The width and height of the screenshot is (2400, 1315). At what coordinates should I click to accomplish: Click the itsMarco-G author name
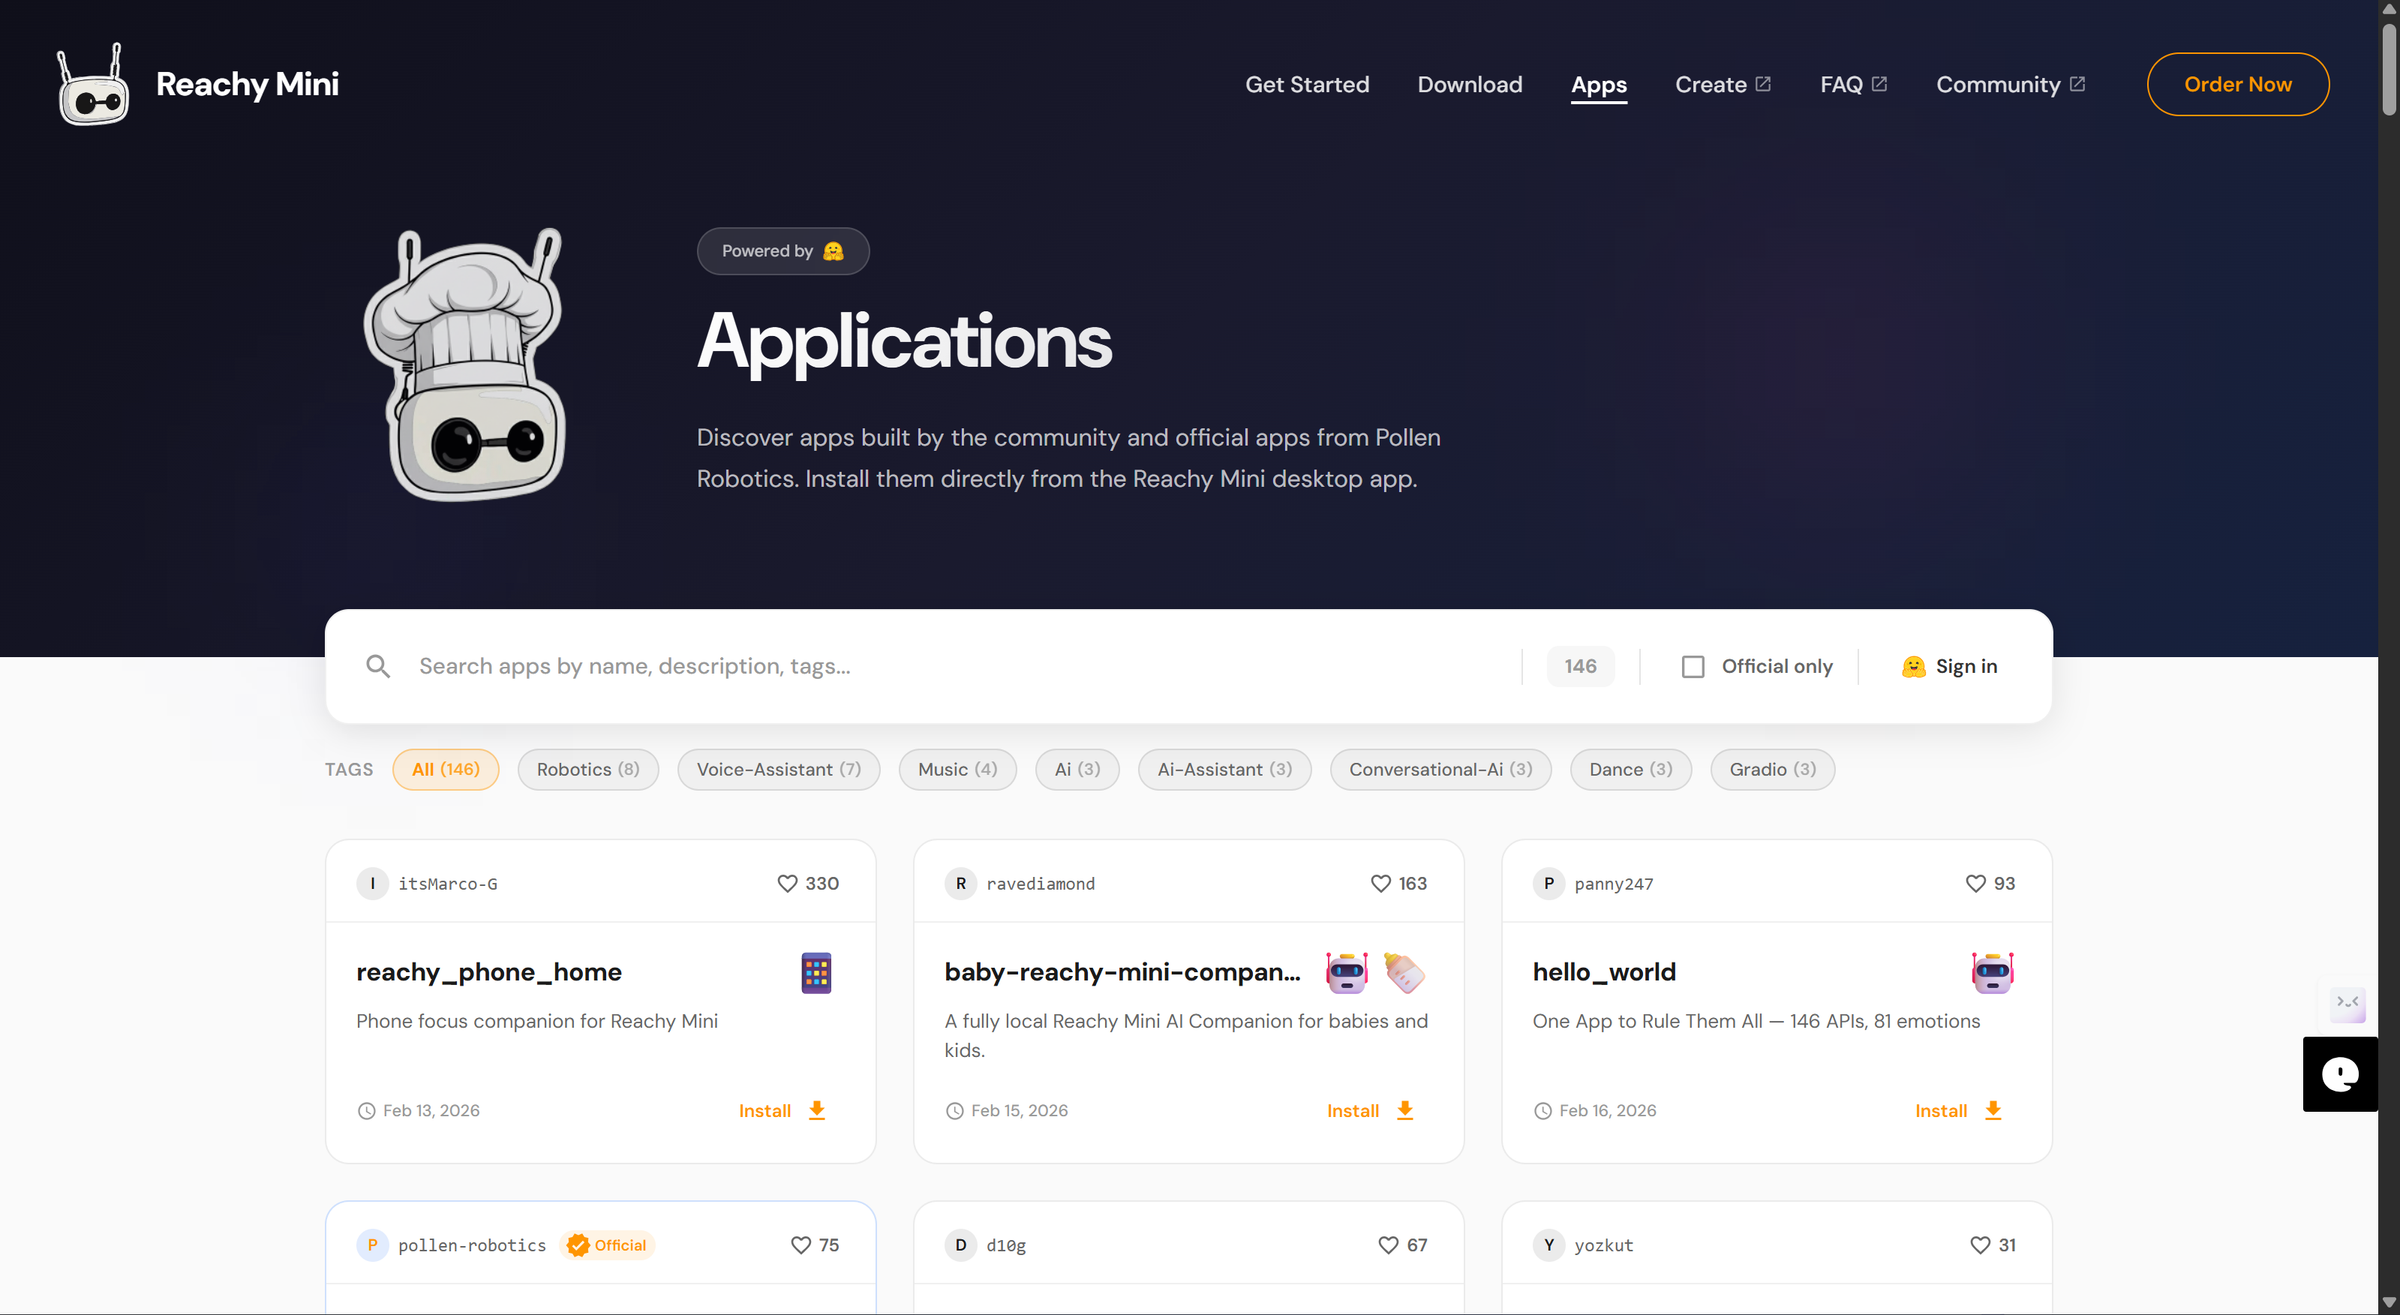click(447, 884)
